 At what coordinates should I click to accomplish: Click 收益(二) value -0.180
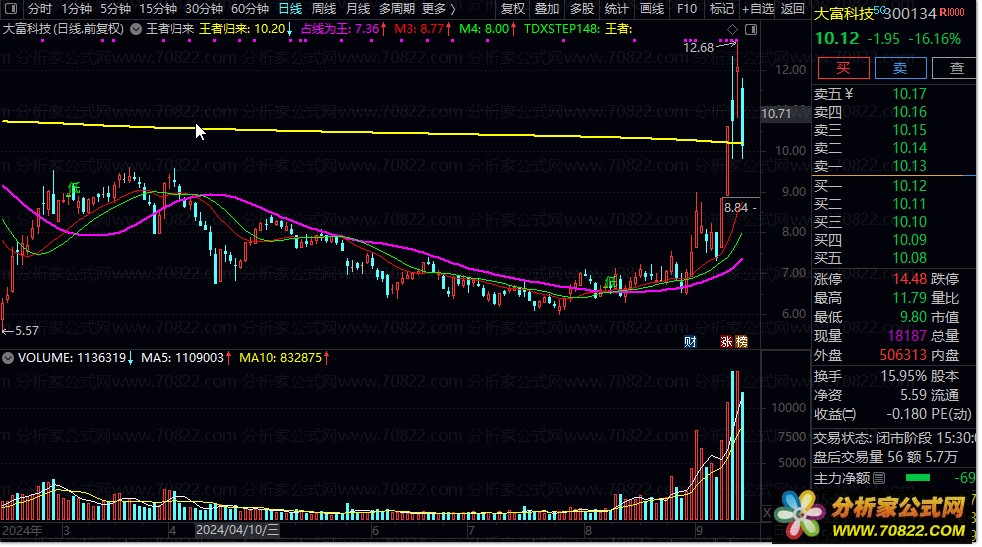click(x=906, y=414)
